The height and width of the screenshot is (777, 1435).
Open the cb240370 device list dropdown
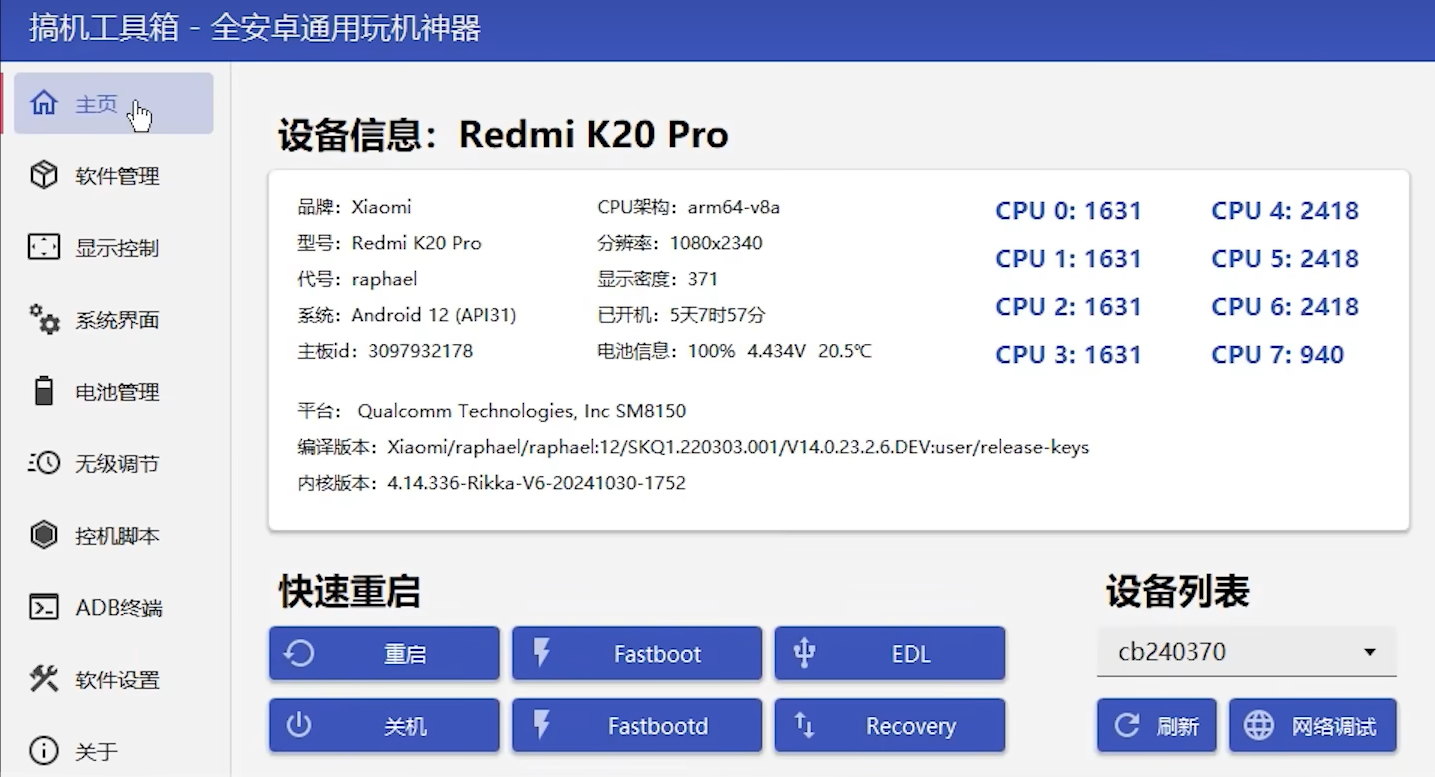coord(1230,652)
